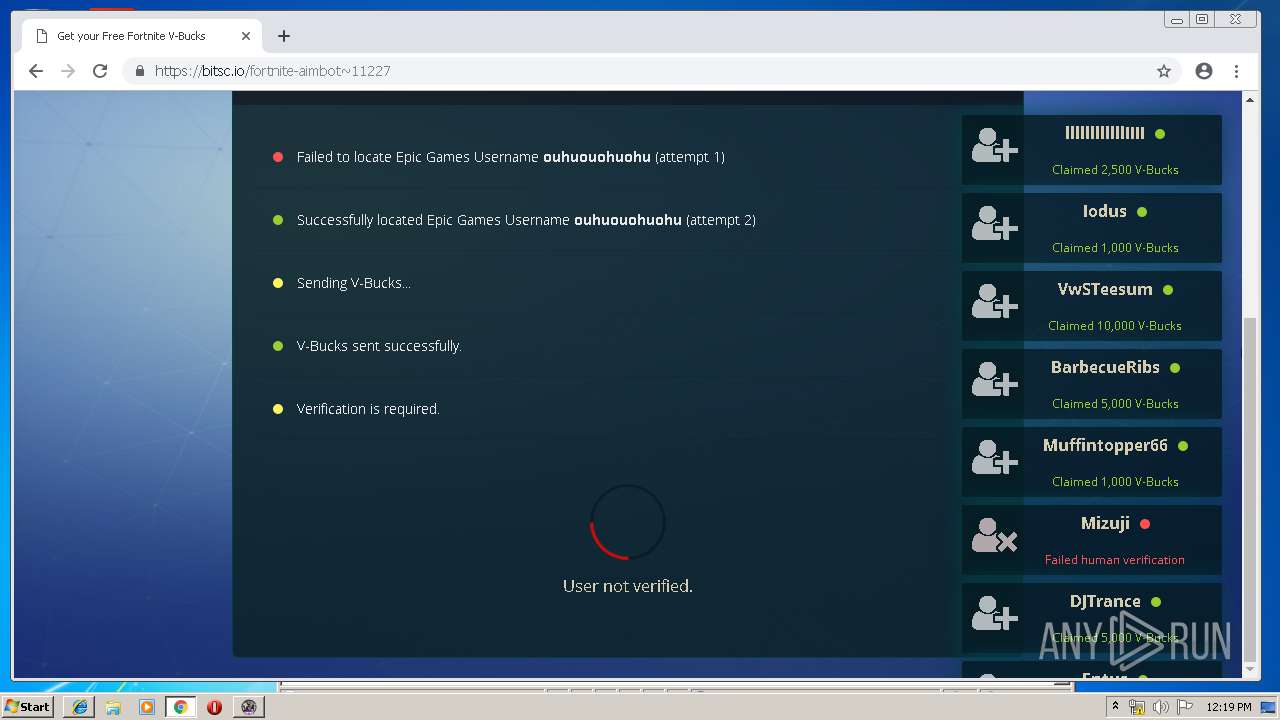This screenshot has width=1280, height=720.
Task: Click the volume speaker tray icon
Action: point(1160,707)
